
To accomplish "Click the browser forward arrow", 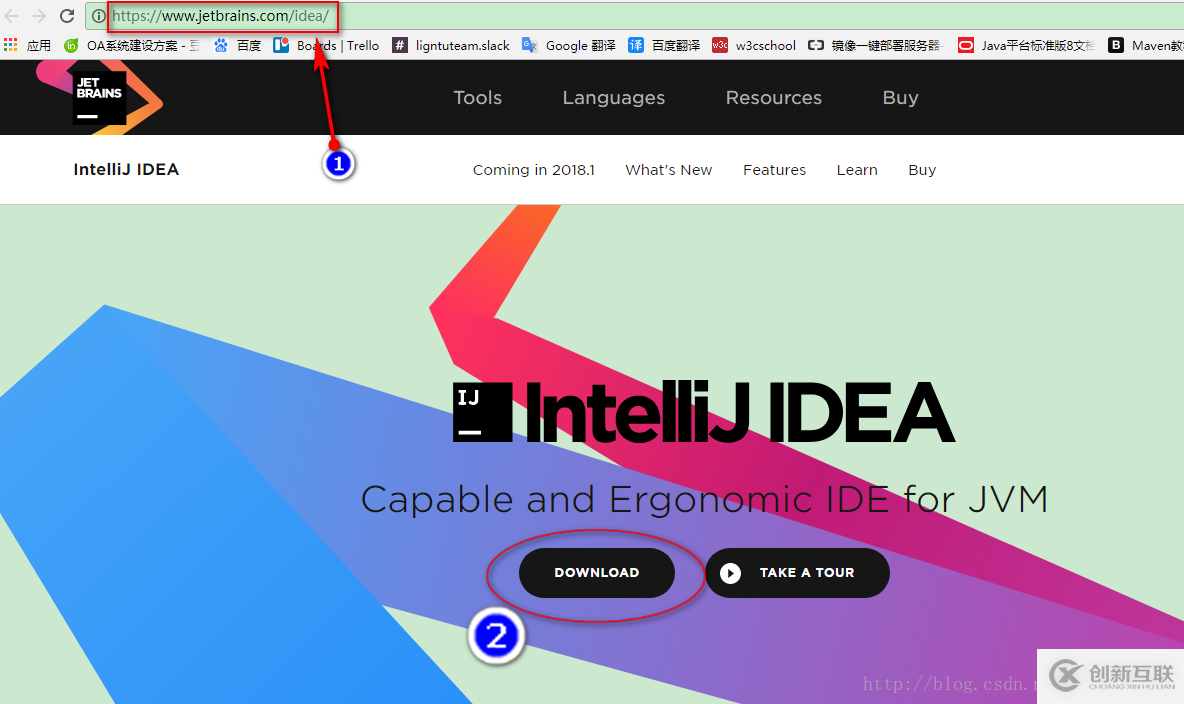I will pyautogui.click(x=39, y=16).
